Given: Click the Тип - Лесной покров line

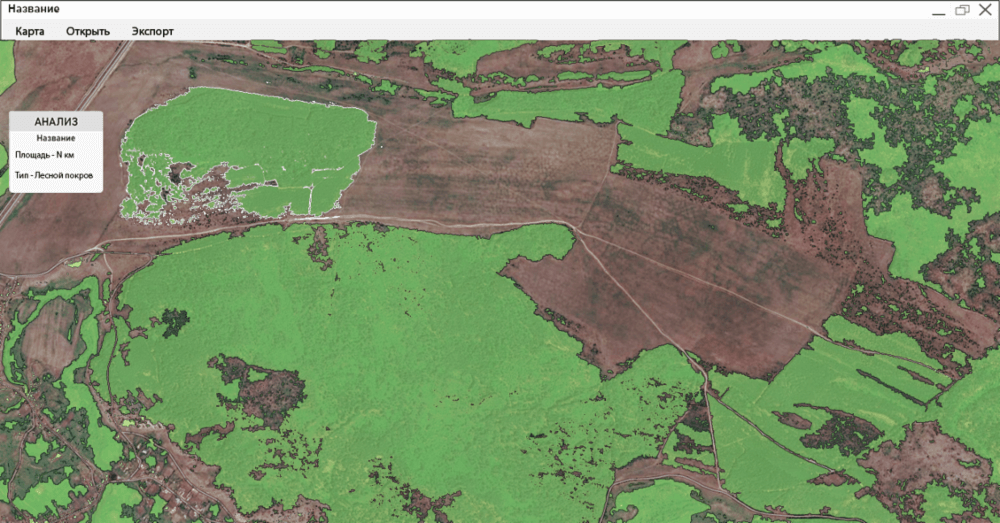Looking at the screenshot, I should pos(54,175).
